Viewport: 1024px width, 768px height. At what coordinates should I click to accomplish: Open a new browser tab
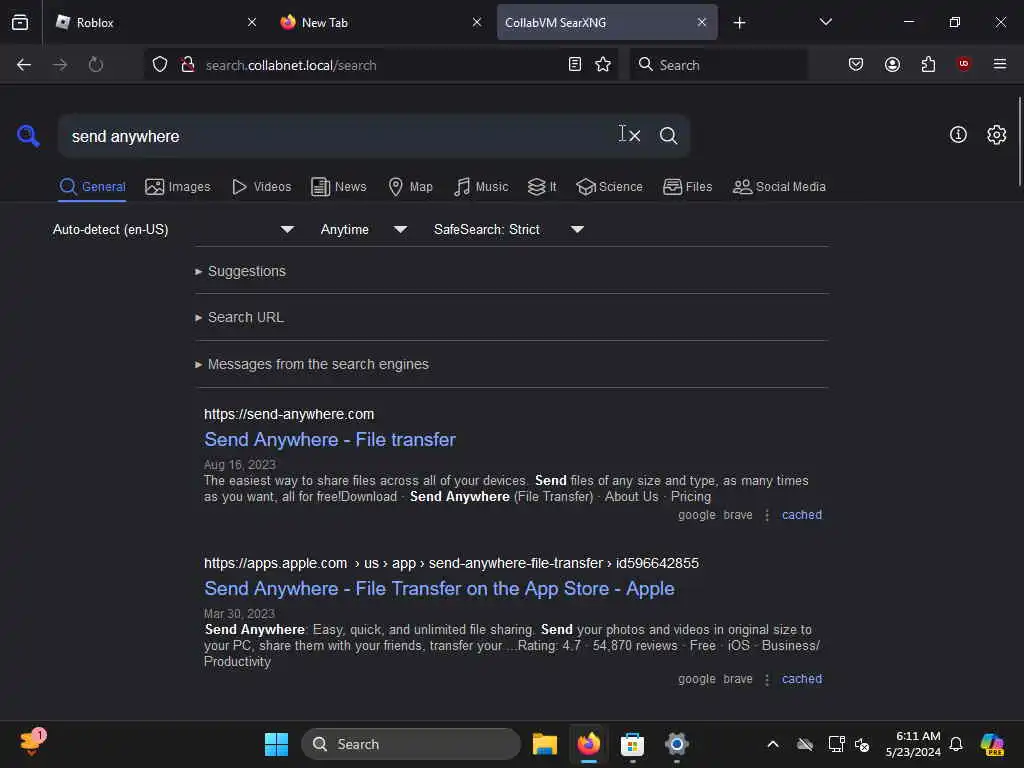pyautogui.click(x=739, y=23)
